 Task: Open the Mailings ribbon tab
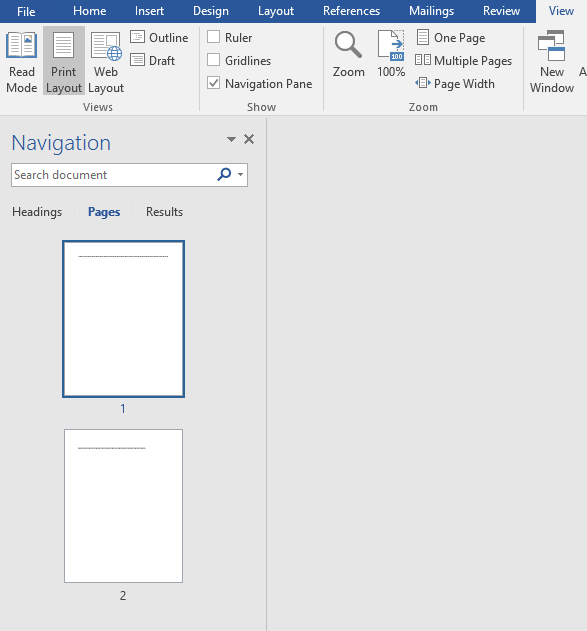[x=431, y=11]
